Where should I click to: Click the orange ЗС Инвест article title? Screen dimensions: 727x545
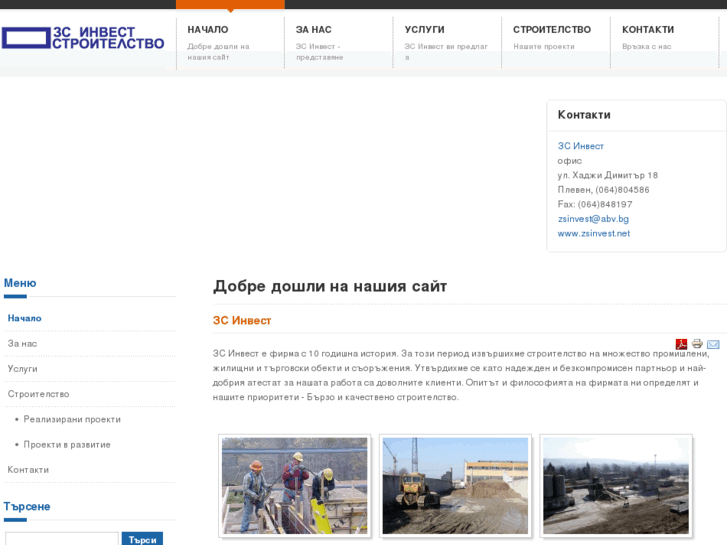point(242,321)
